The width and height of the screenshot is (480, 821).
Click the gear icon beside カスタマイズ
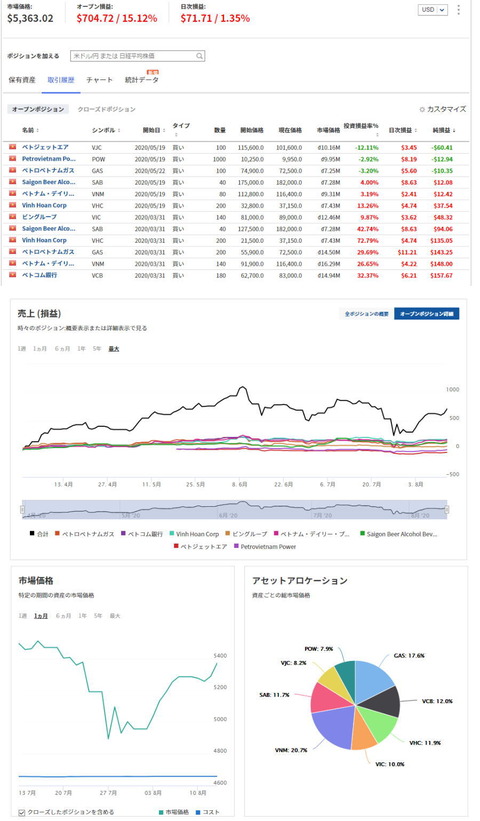tap(422, 109)
